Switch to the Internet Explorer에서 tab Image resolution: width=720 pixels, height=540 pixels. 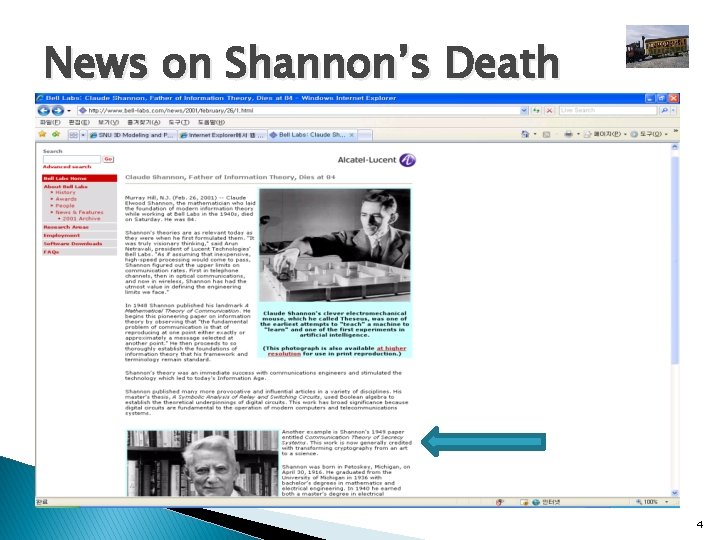coord(222,135)
